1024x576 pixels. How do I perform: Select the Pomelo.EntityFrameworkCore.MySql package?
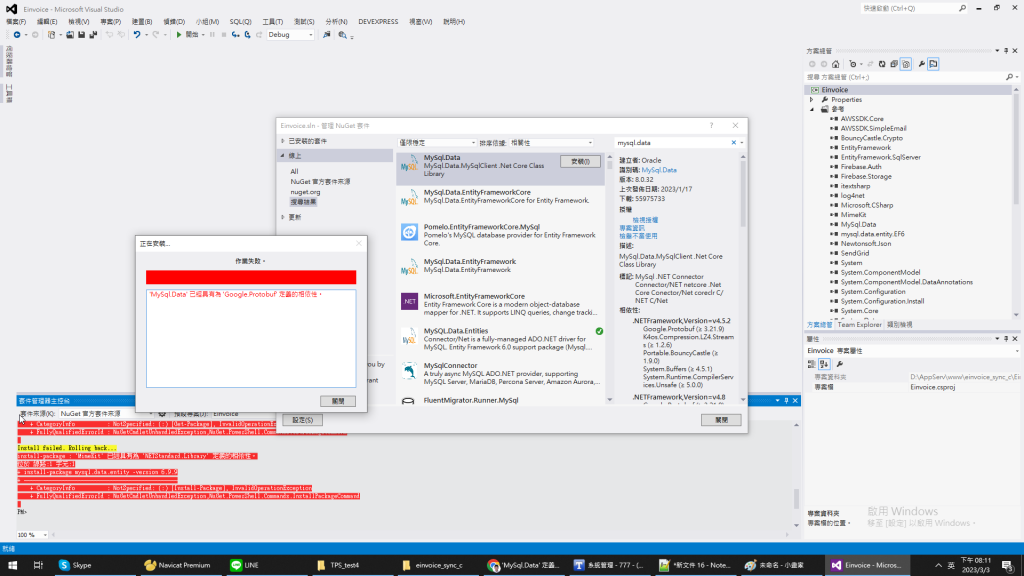[500, 234]
